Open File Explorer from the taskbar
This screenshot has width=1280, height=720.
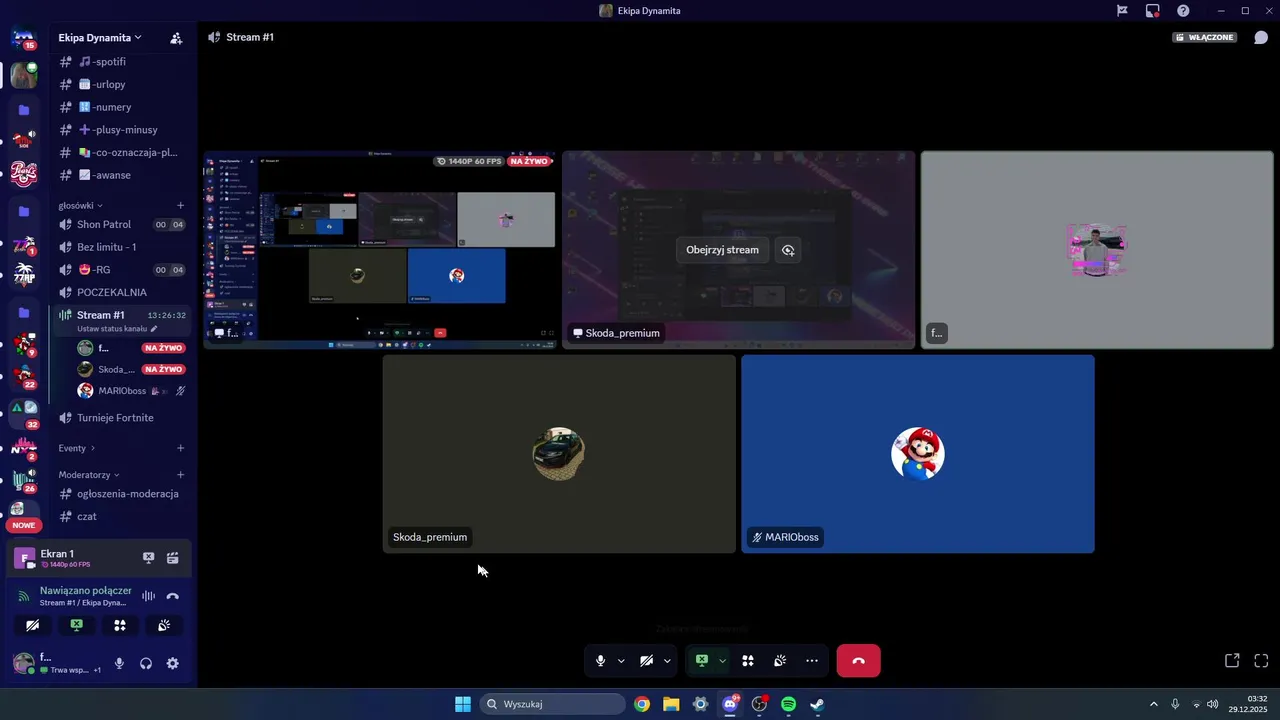click(x=671, y=704)
